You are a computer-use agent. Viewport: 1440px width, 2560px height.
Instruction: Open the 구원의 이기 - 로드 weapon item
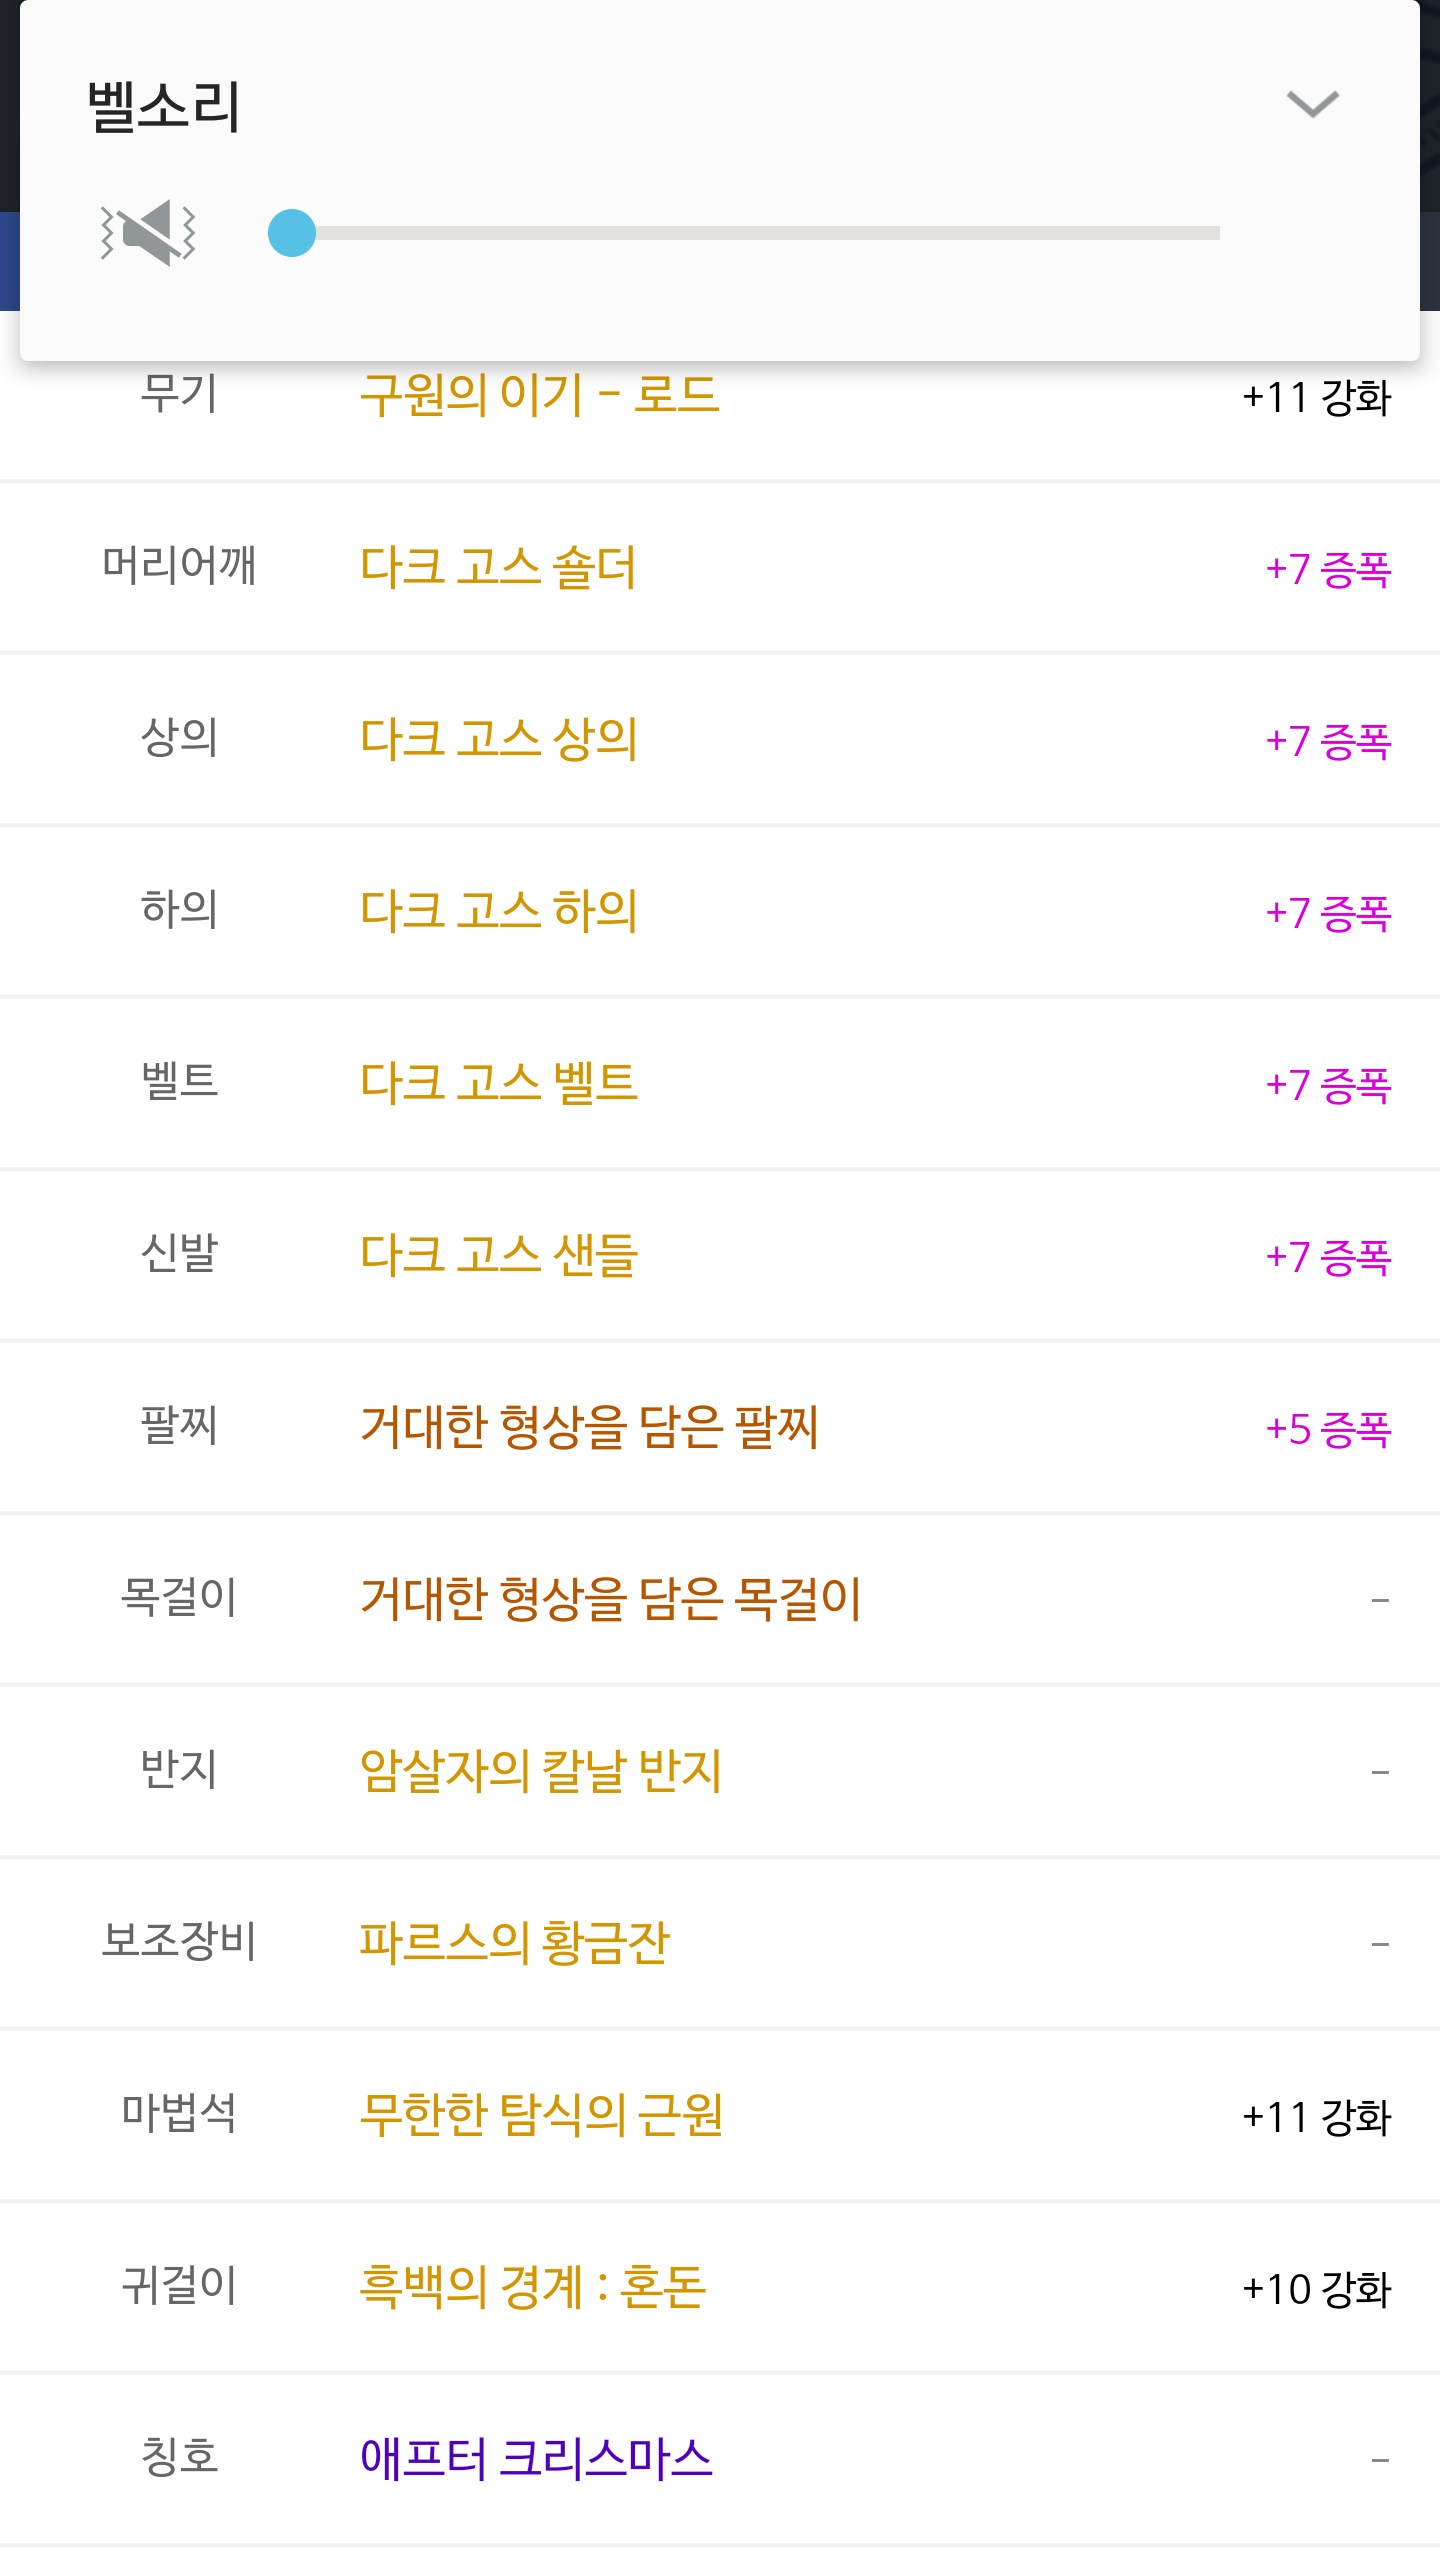tap(539, 395)
